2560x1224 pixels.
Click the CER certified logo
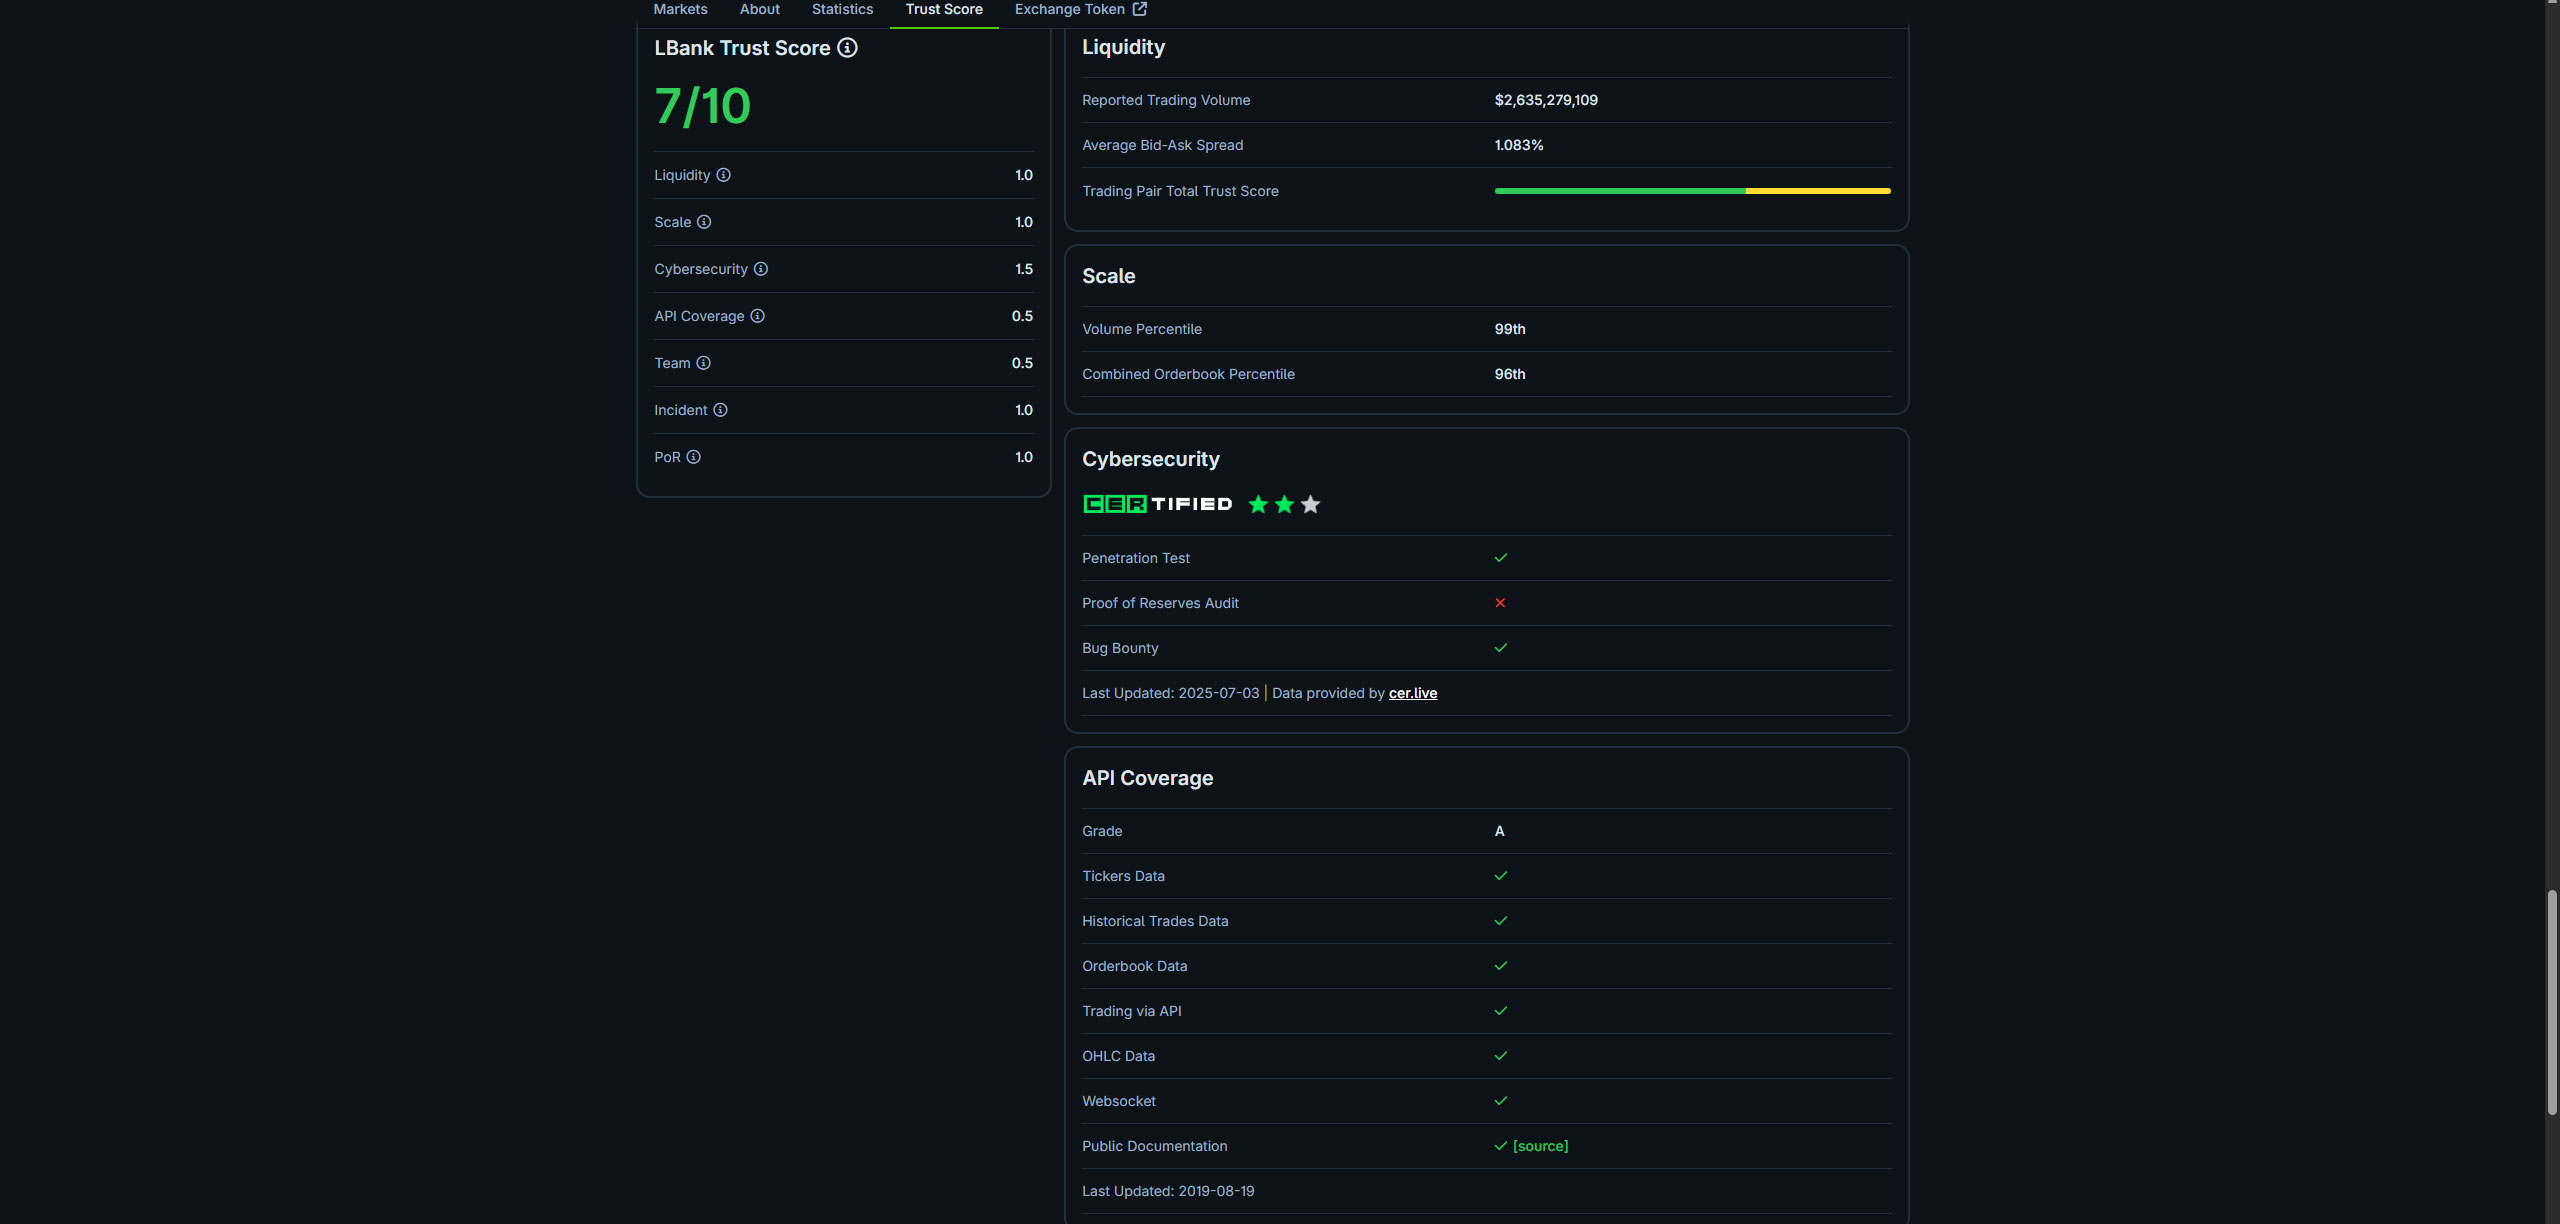(x=1158, y=504)
